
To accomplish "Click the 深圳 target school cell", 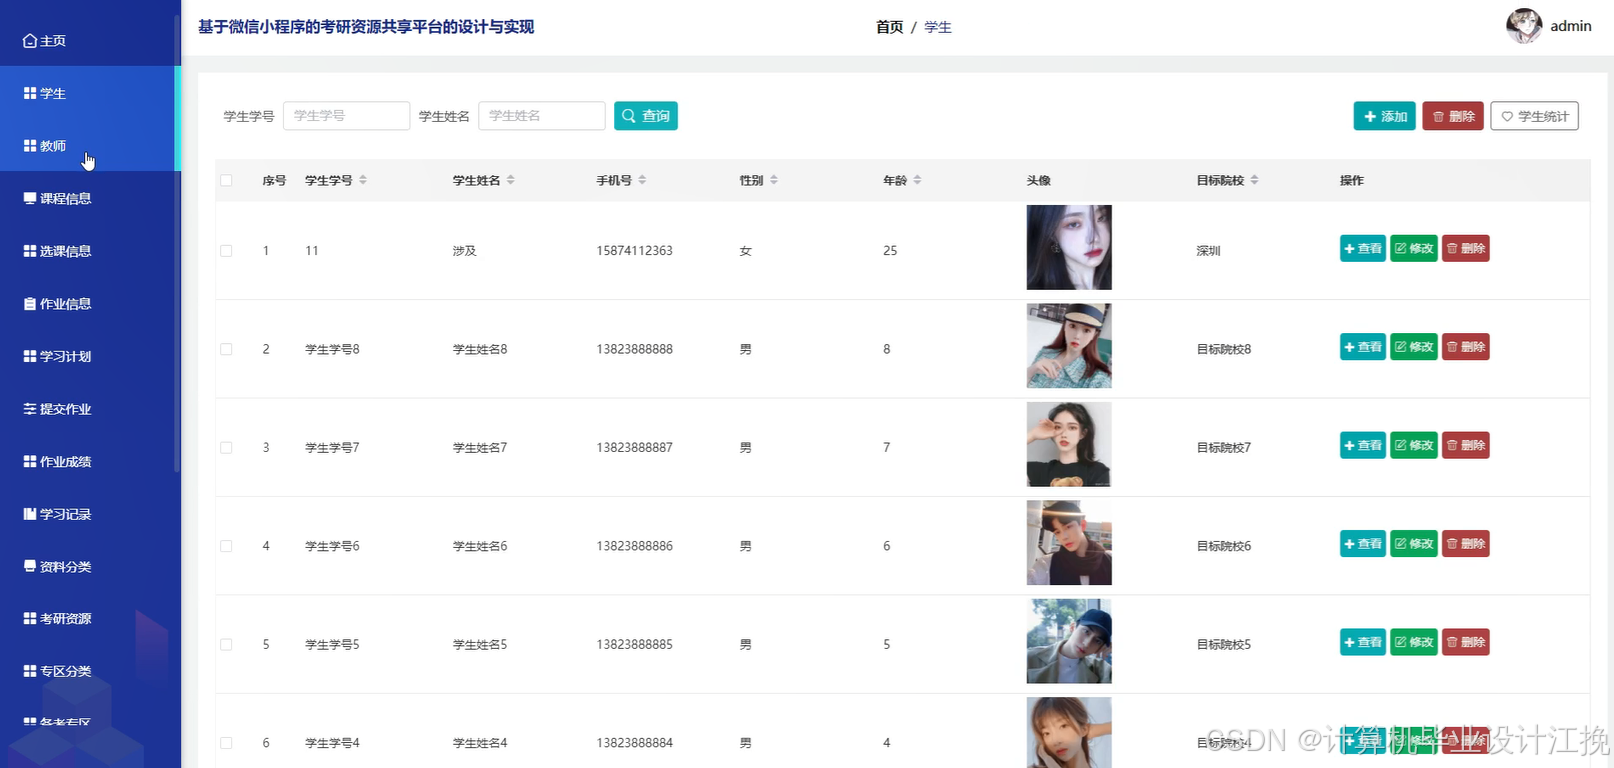I will point(1209,251).
